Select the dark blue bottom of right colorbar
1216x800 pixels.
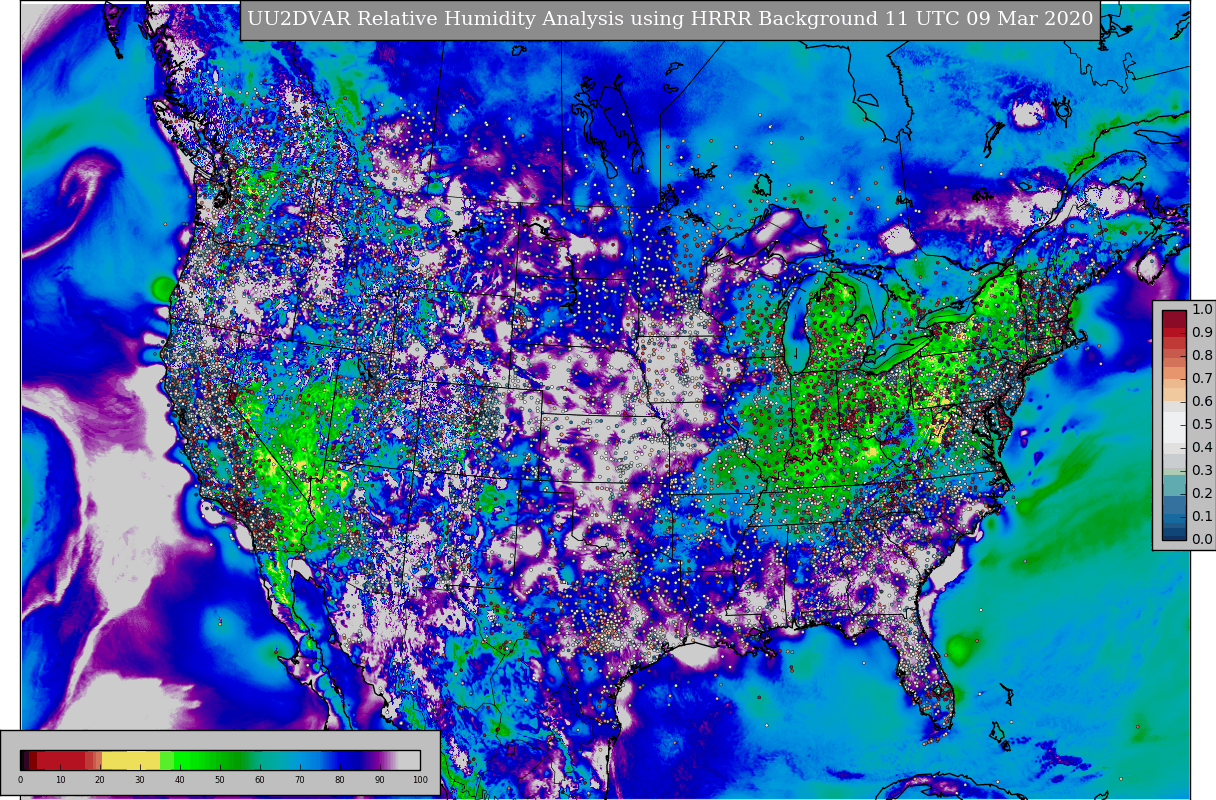point(1174,534)
